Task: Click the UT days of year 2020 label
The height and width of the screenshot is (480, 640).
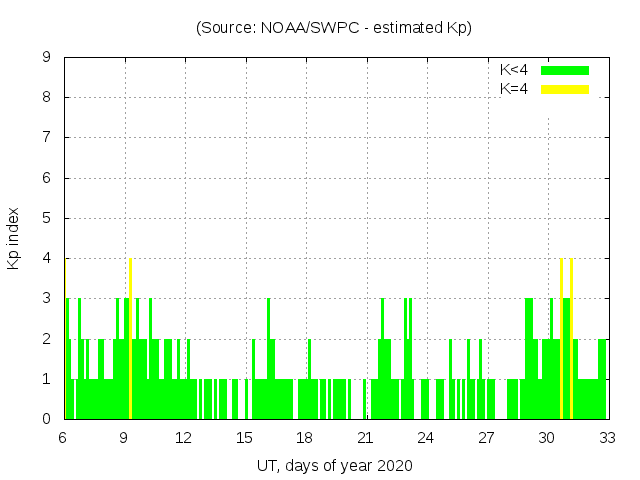Action: tap(334, 465)
